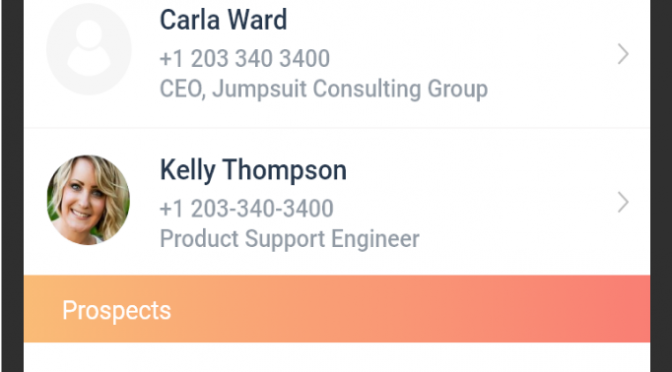Tap the hyphenated number +1 203-340-3400

pos(246,209)
